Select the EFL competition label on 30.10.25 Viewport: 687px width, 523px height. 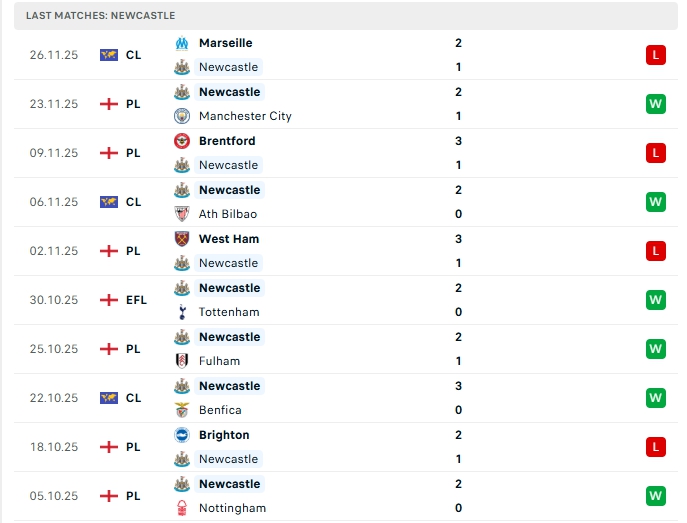pyautogui.click(x=136, y=300)
